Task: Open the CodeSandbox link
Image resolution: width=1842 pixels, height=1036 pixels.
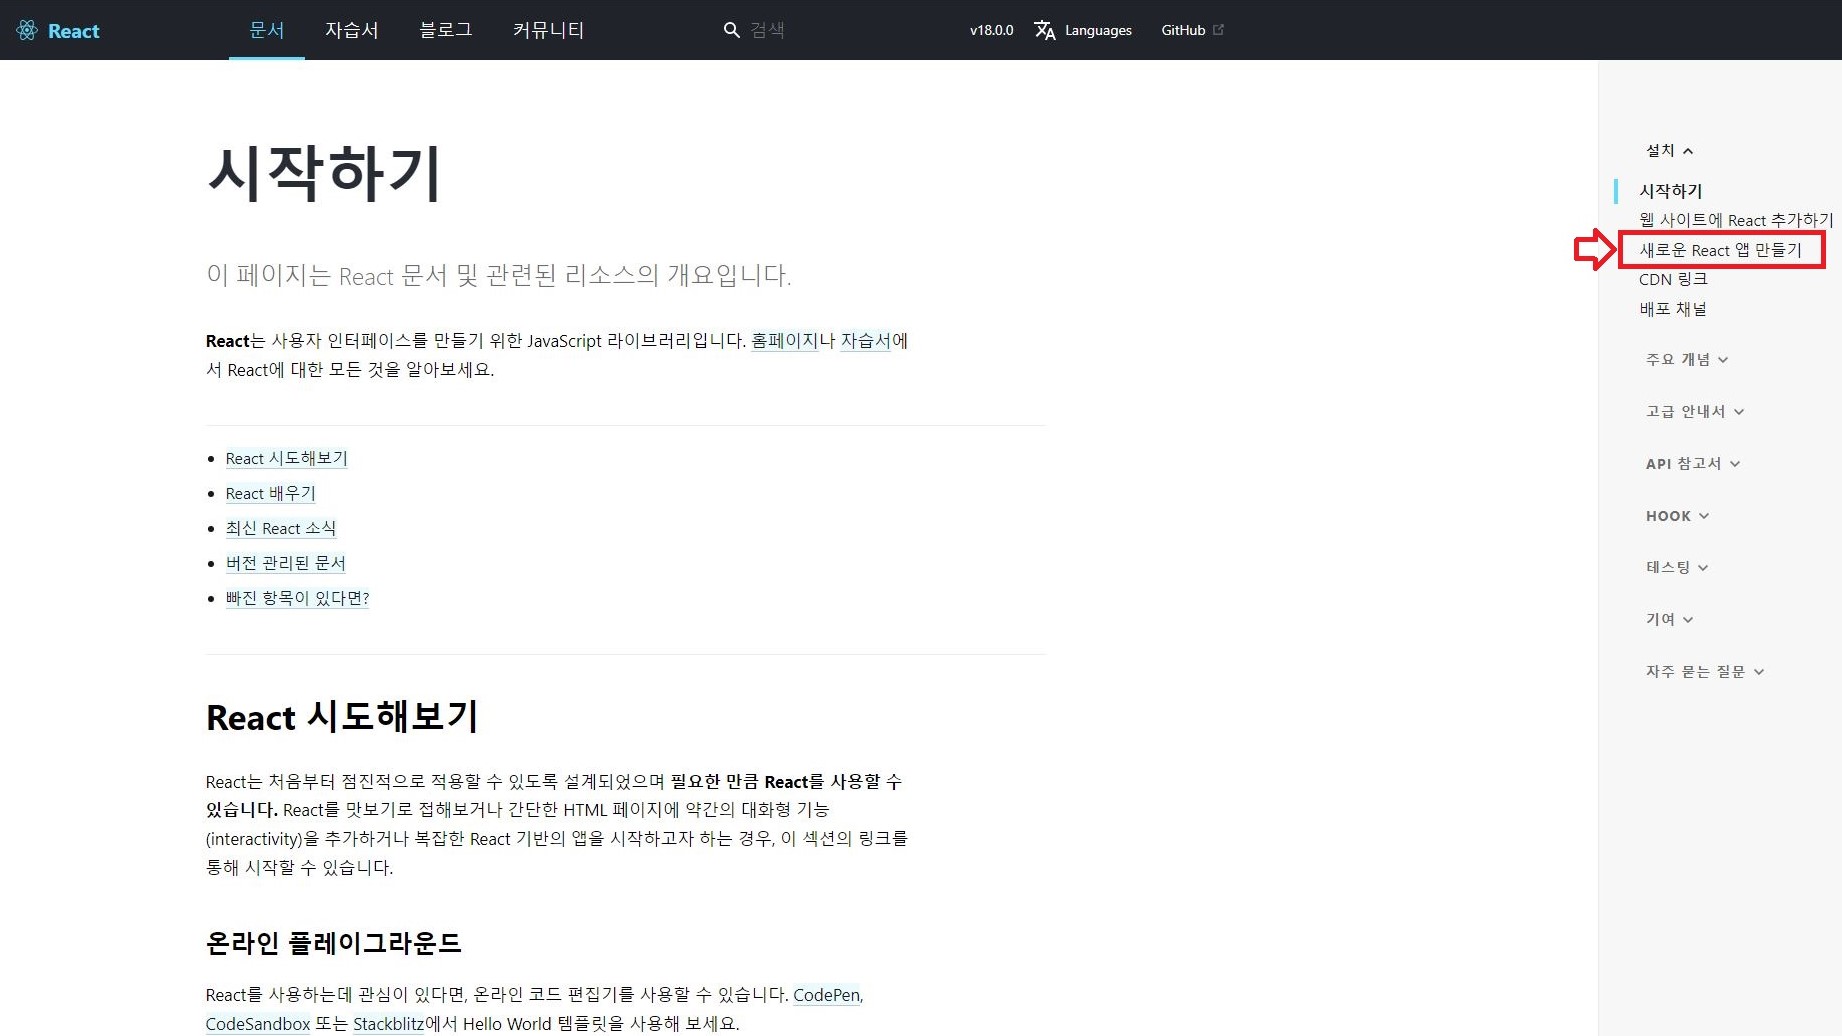Action: [258, 1024]
